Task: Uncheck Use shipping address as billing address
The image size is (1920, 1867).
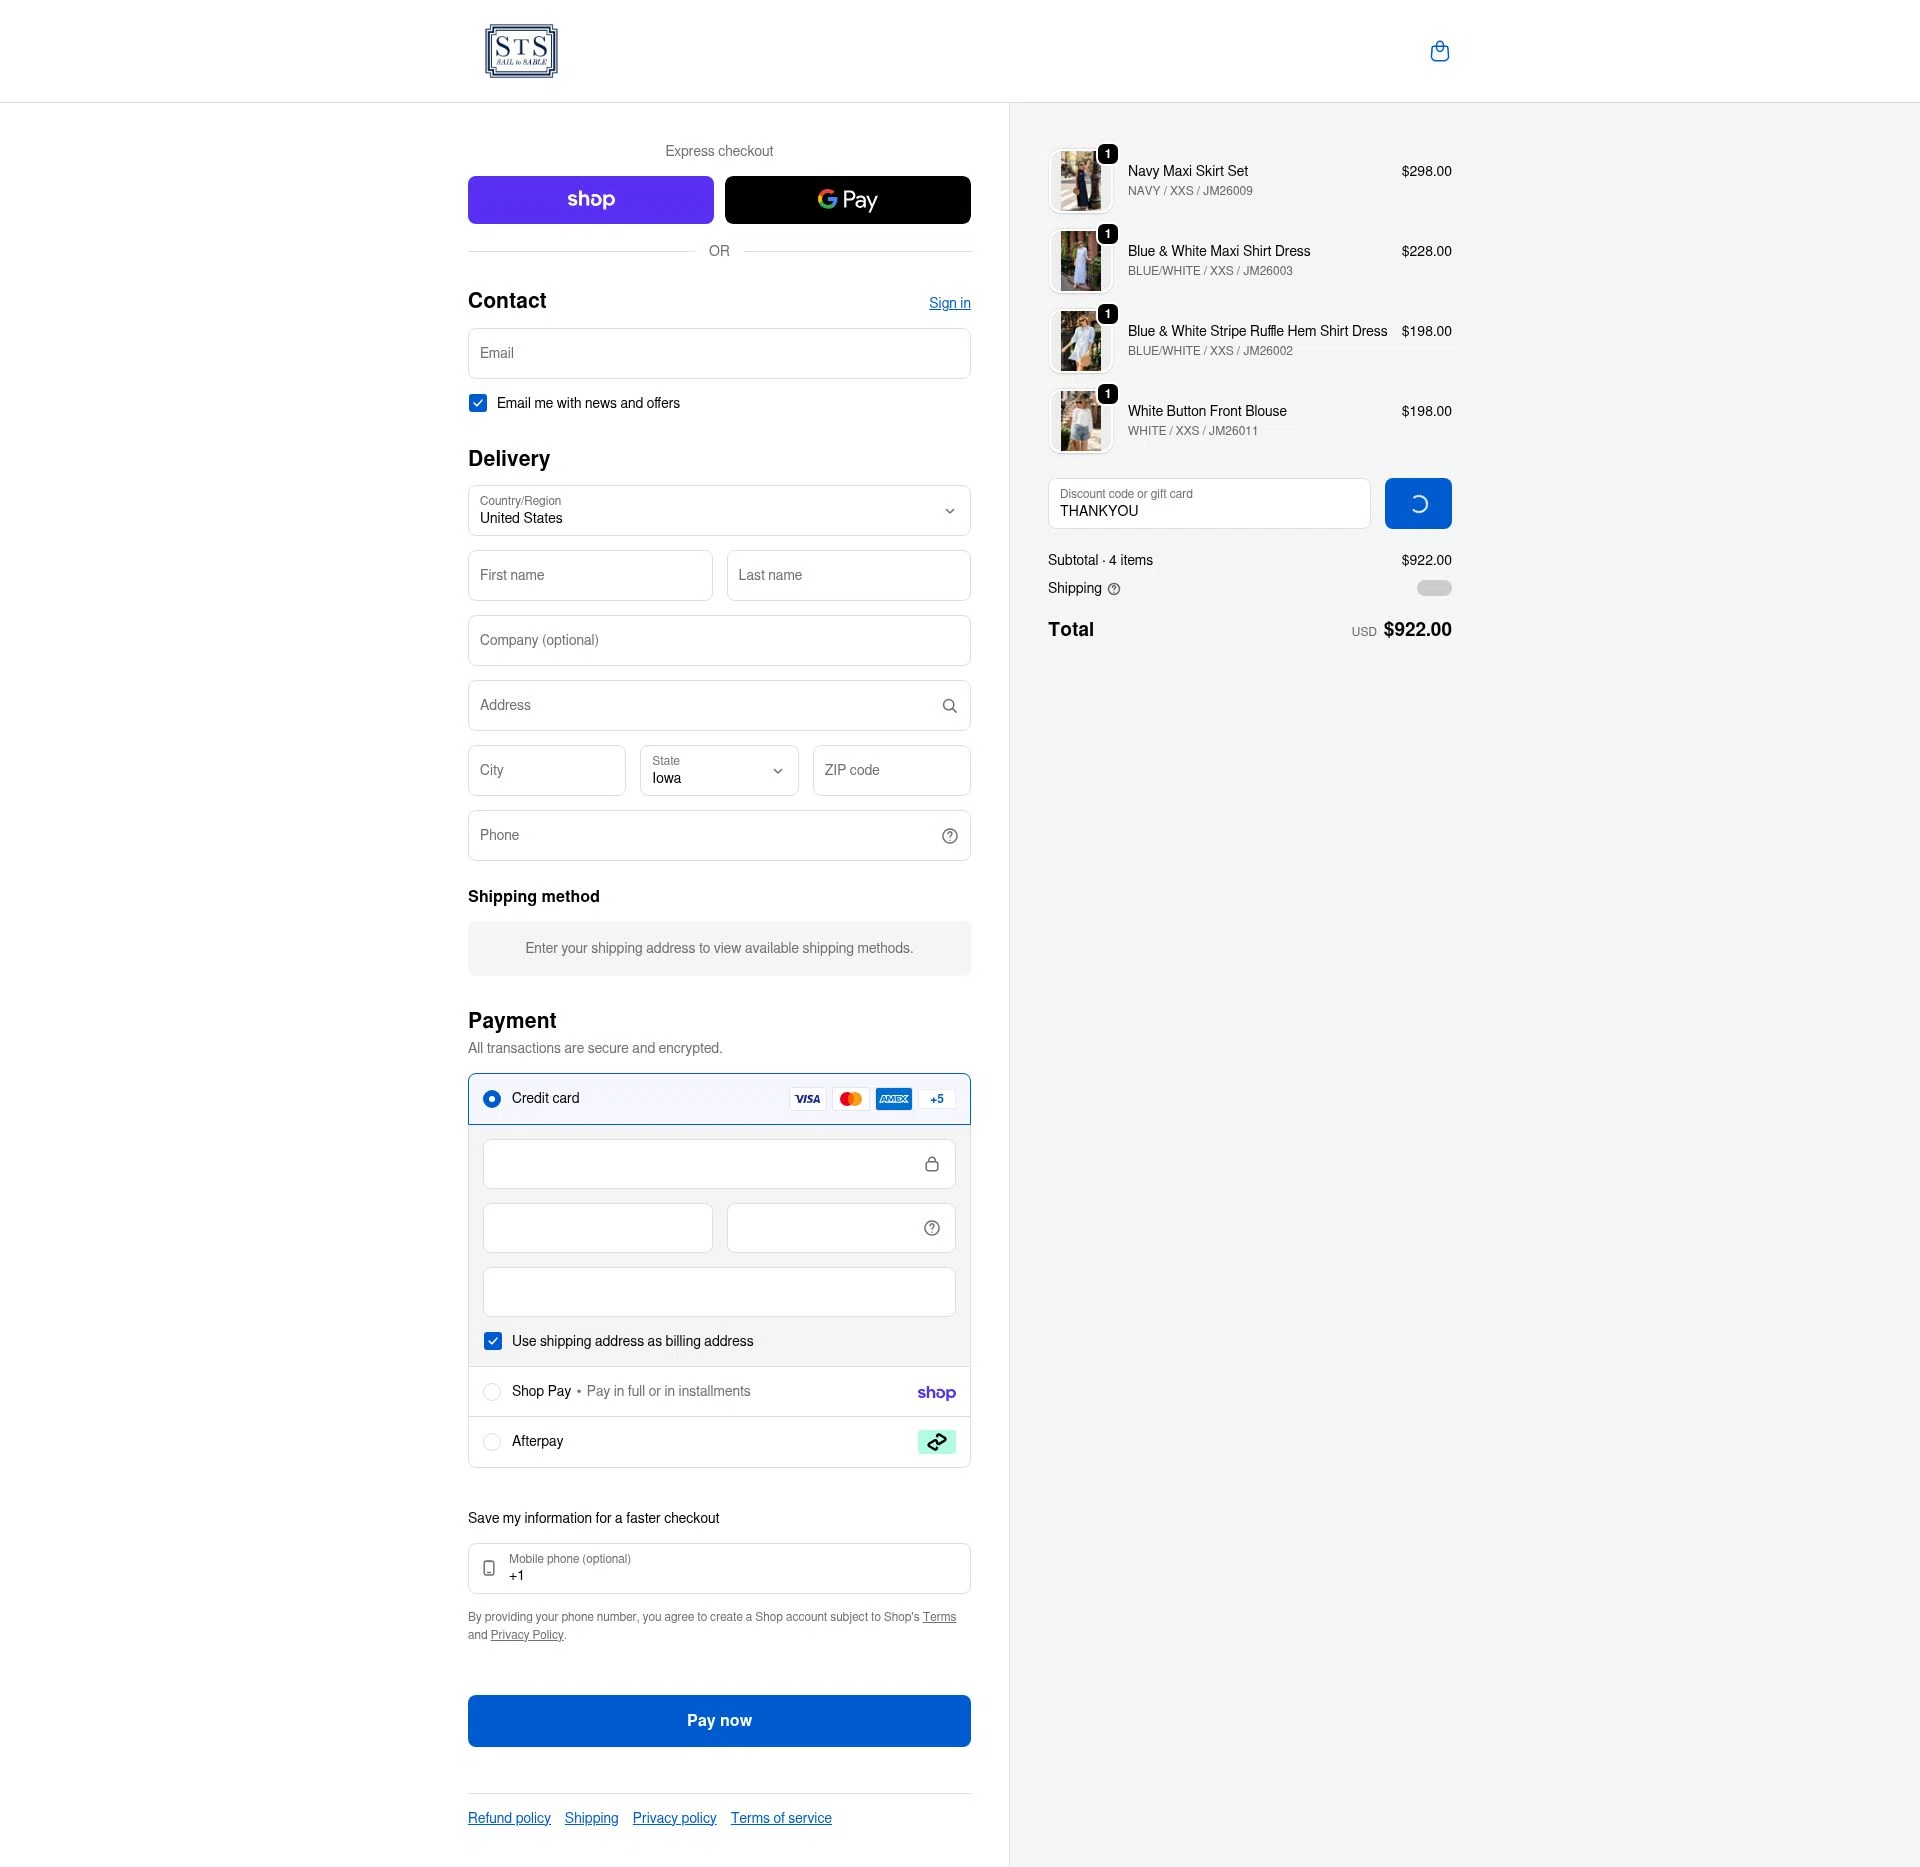Action: [492, 1341]
